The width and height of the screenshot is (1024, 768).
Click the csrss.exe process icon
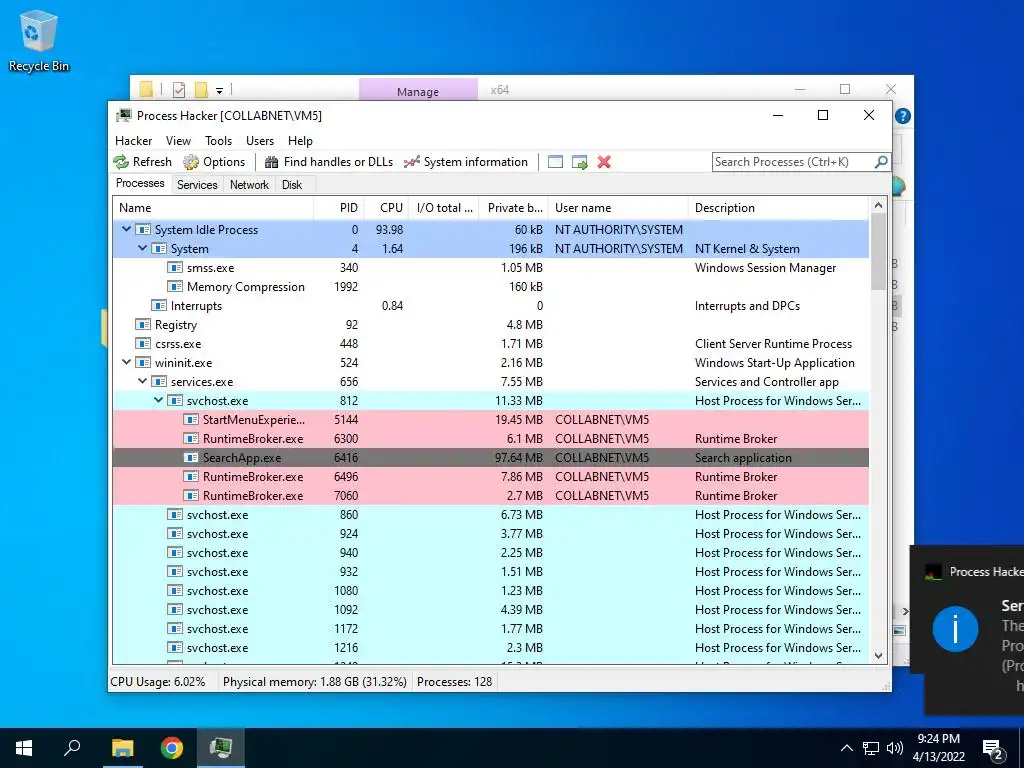pos(142,344)
